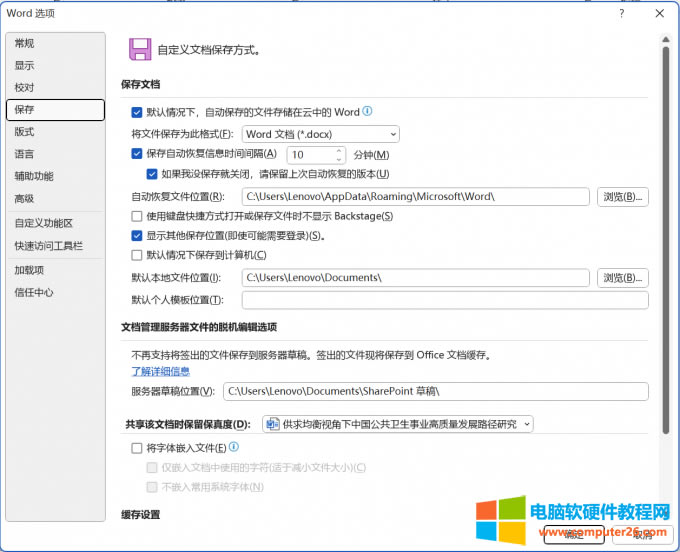Open the 显示 options category

coord(55,65)
